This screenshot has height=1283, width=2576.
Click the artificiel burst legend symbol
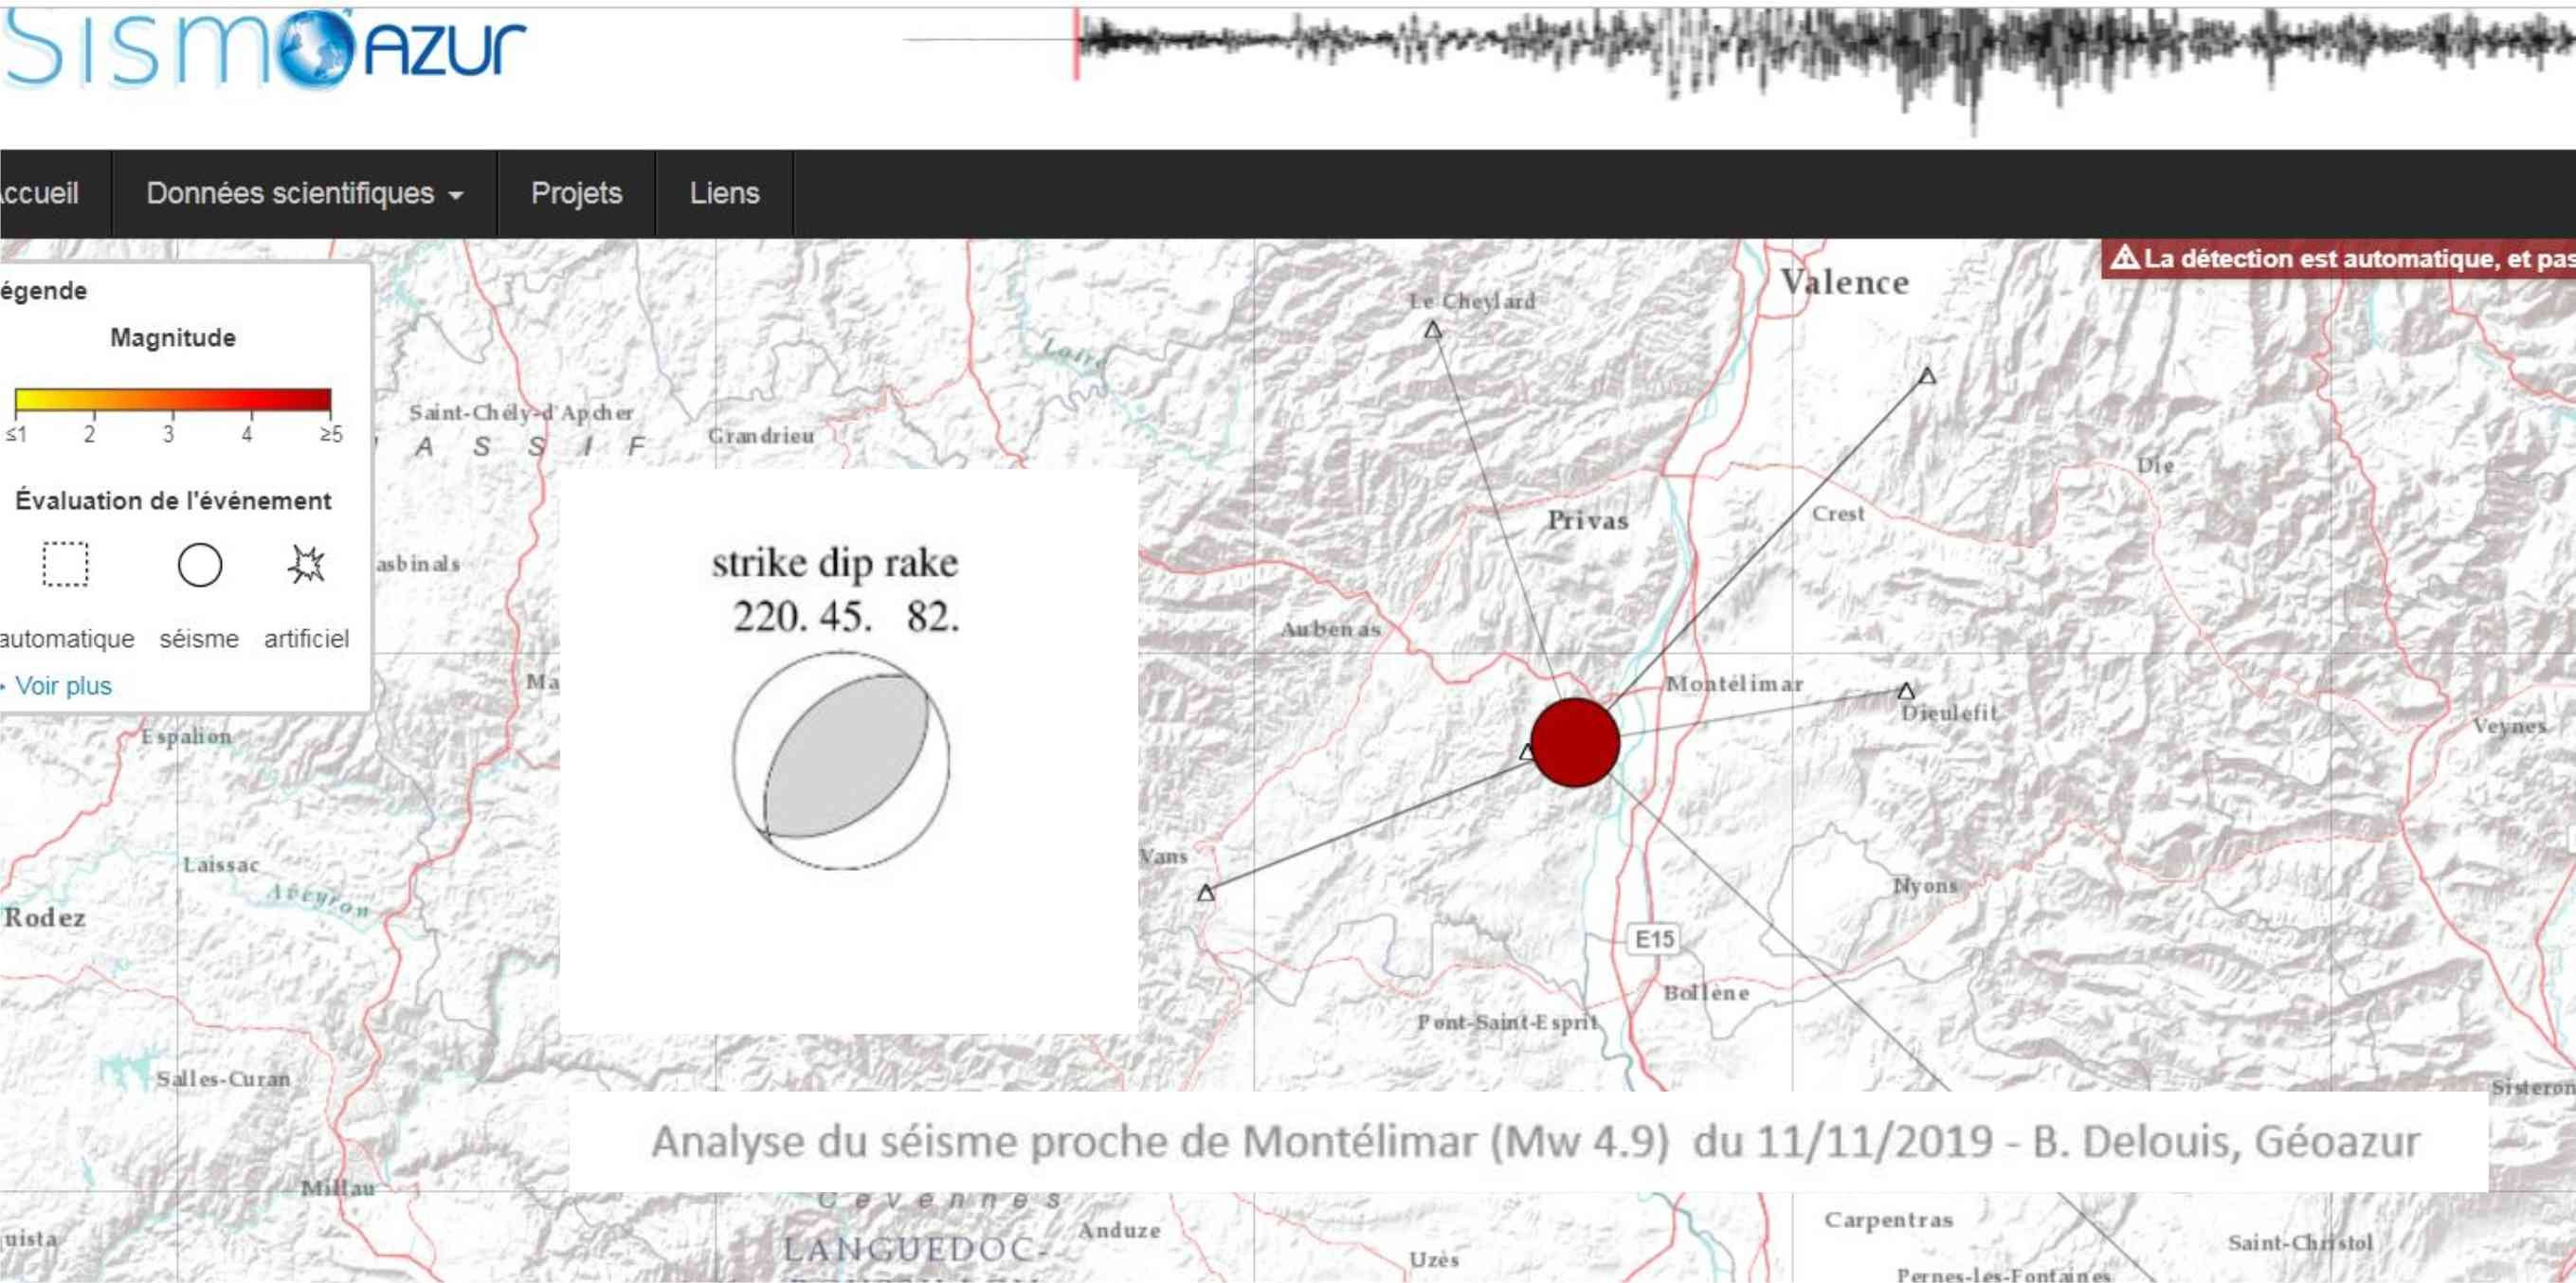tap(306, 565)
